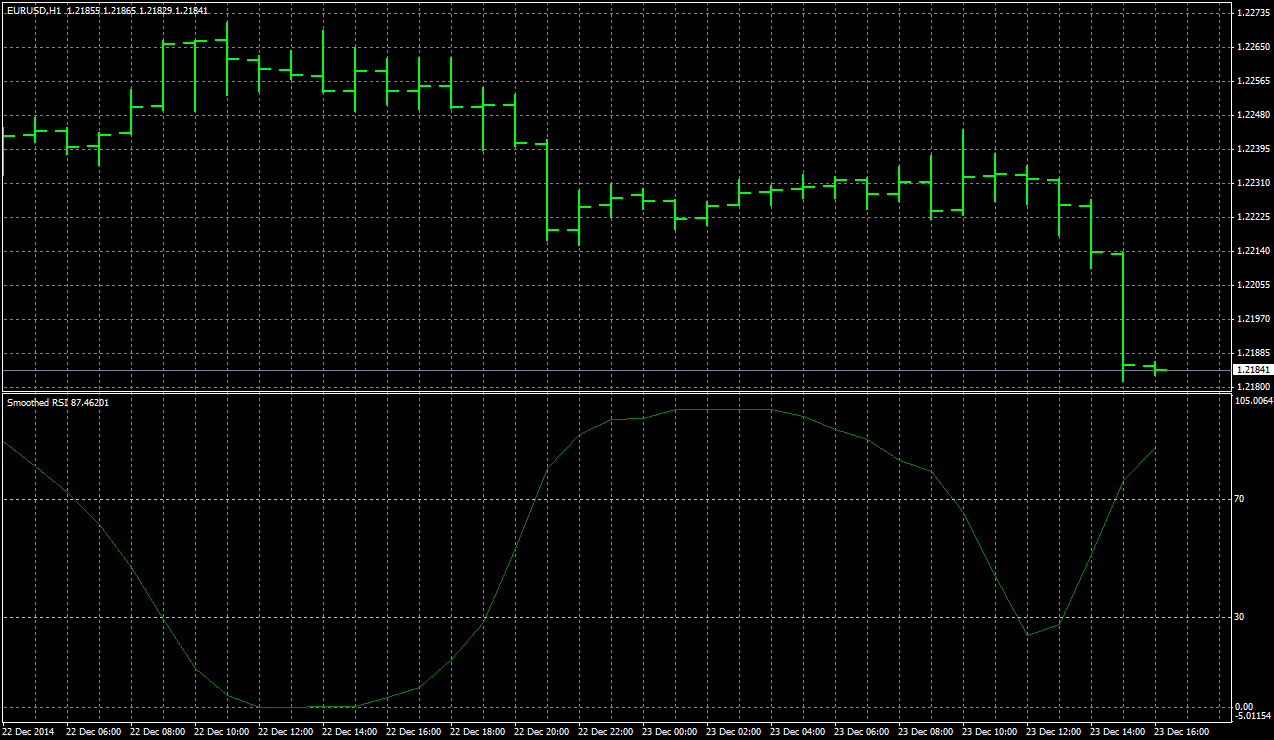Select the 23 Dec 08:00 time label

(x=926, y=732)
